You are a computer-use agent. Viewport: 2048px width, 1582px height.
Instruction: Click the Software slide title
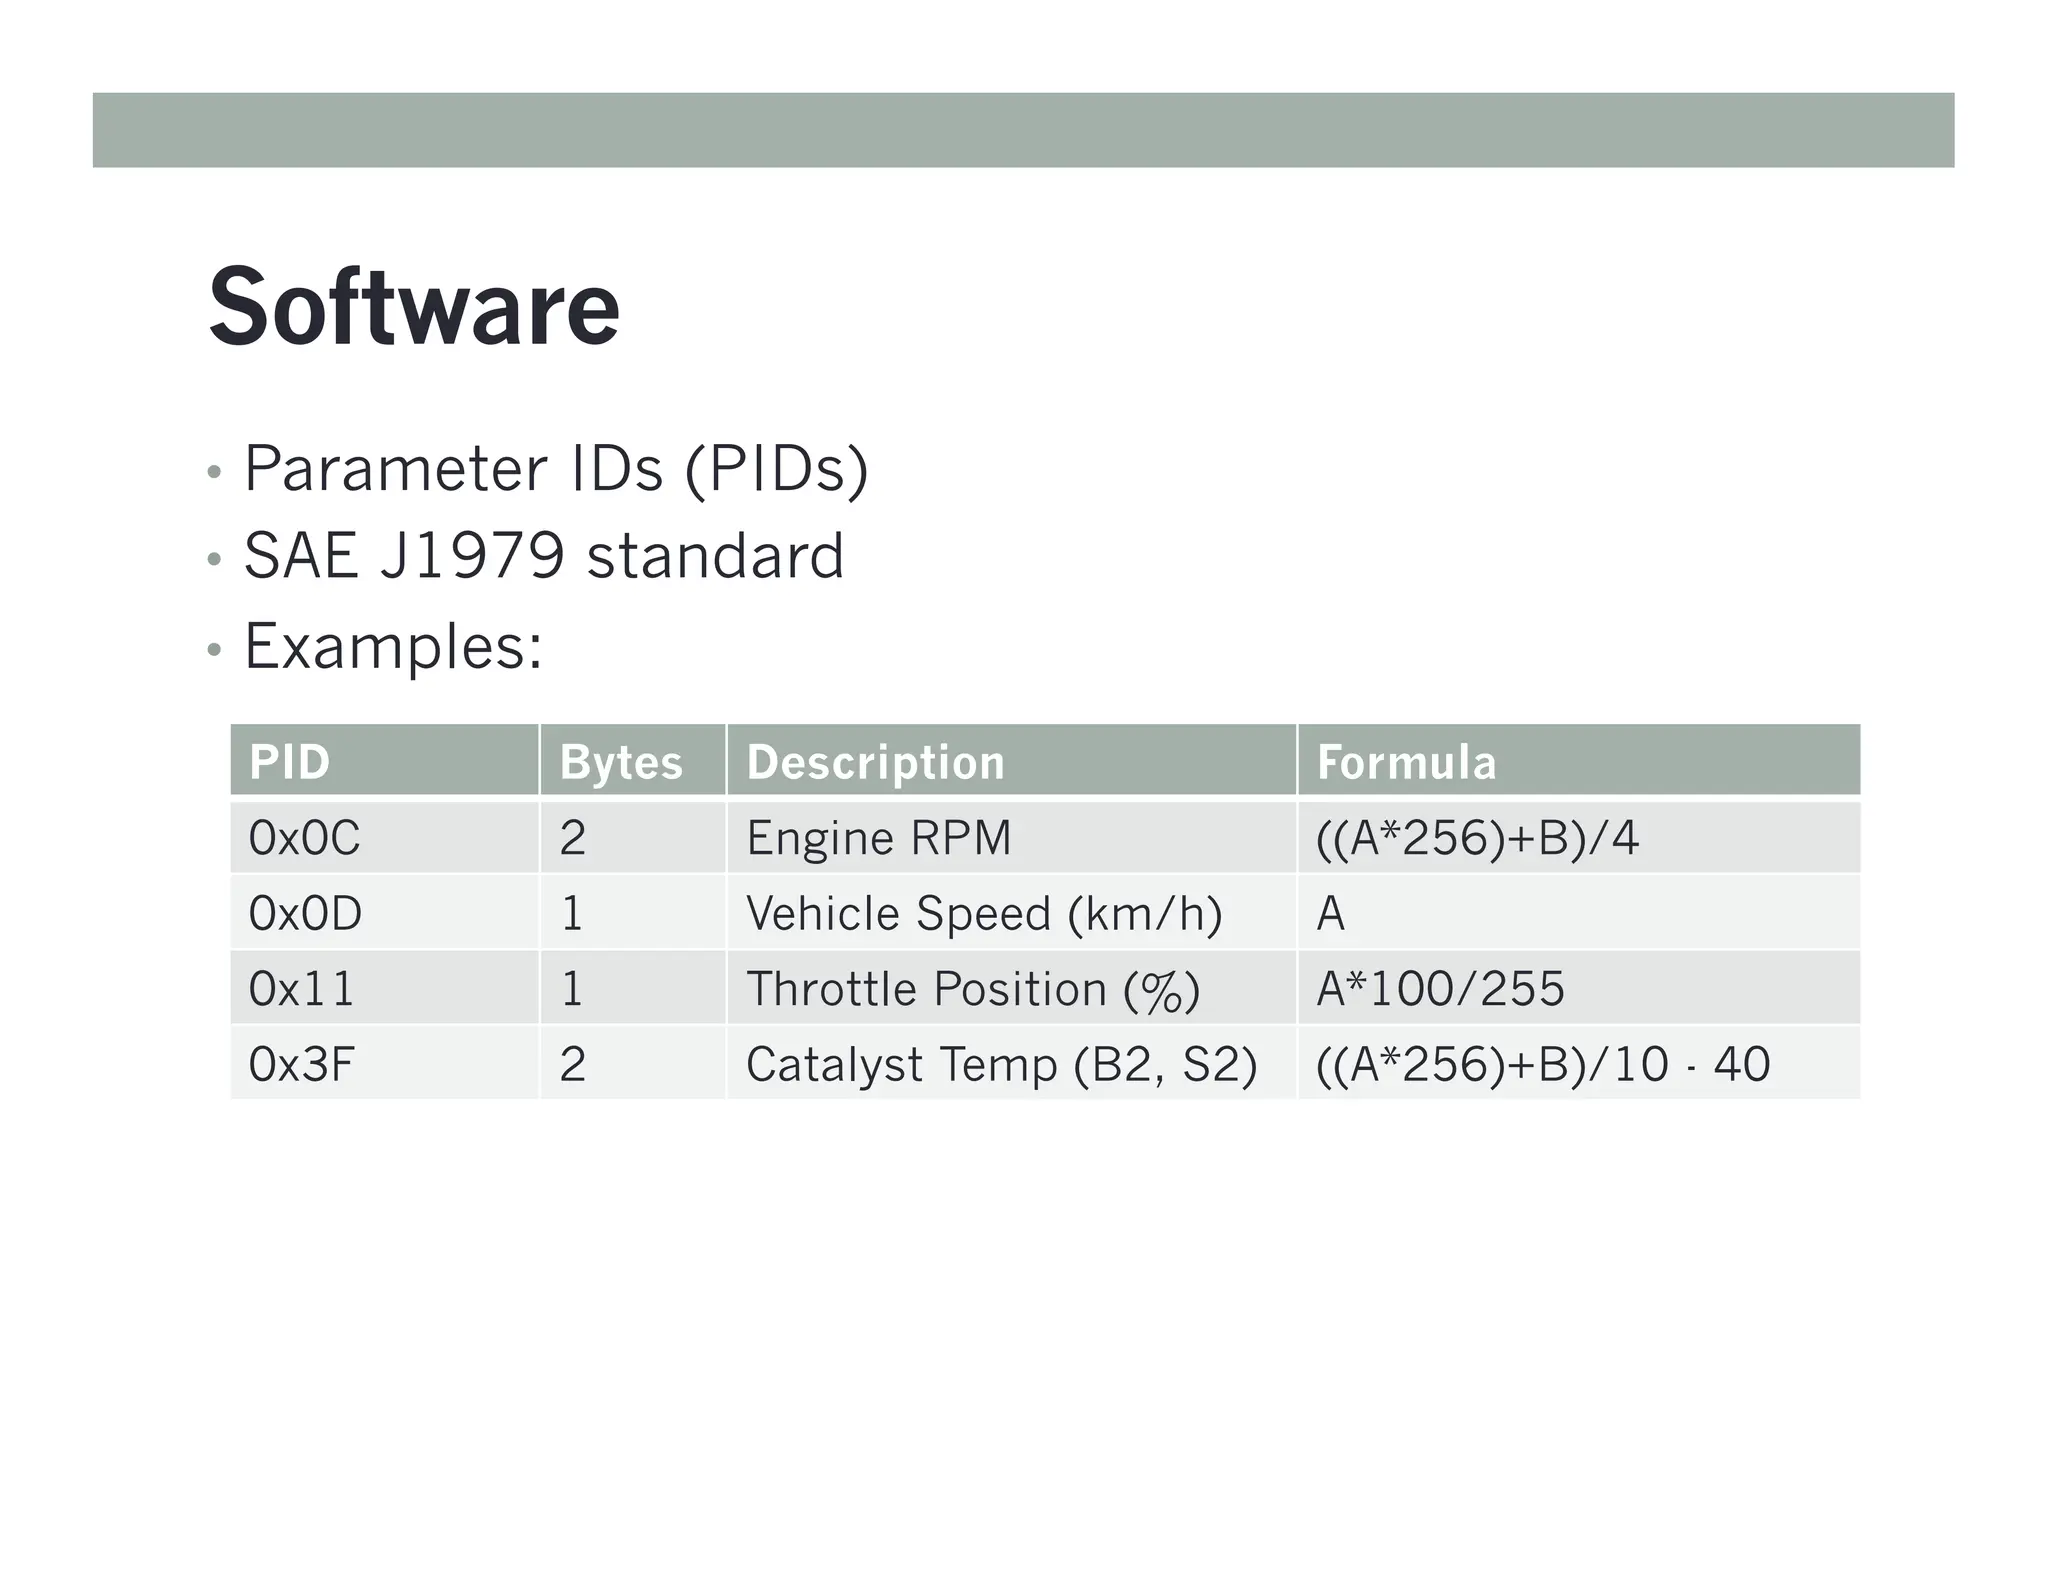414,307
